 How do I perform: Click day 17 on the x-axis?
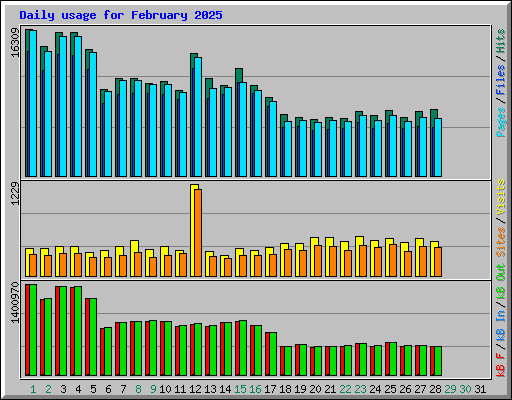tap(270, 389)
